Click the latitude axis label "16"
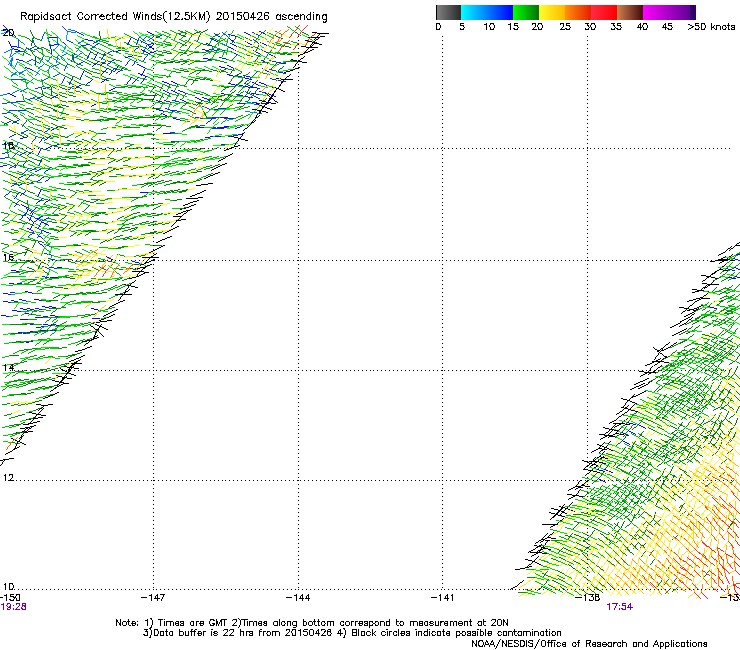This screenshot has width=740, height=650. pos(8,258)
